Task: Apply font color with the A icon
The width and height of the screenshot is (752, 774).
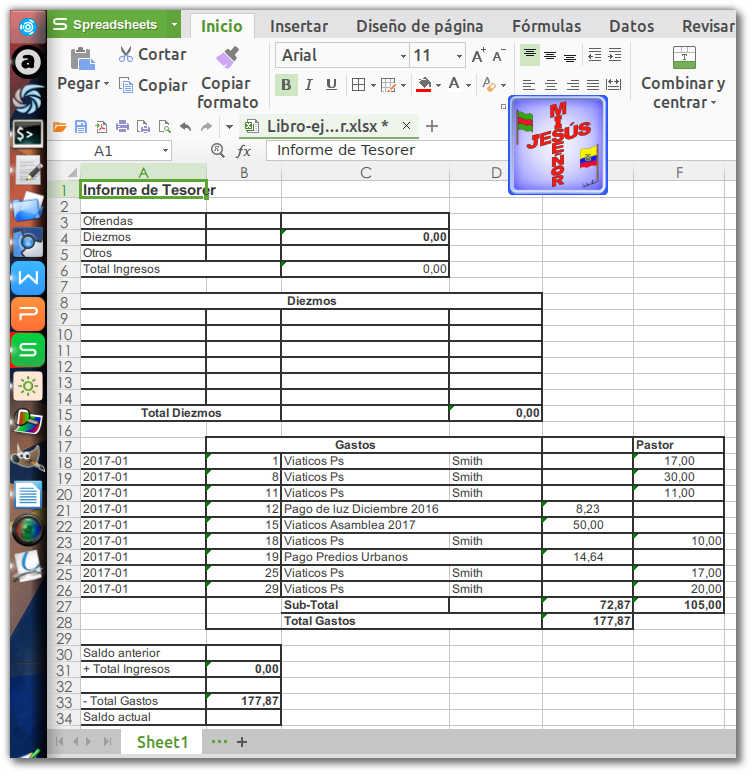Action: 454,84
